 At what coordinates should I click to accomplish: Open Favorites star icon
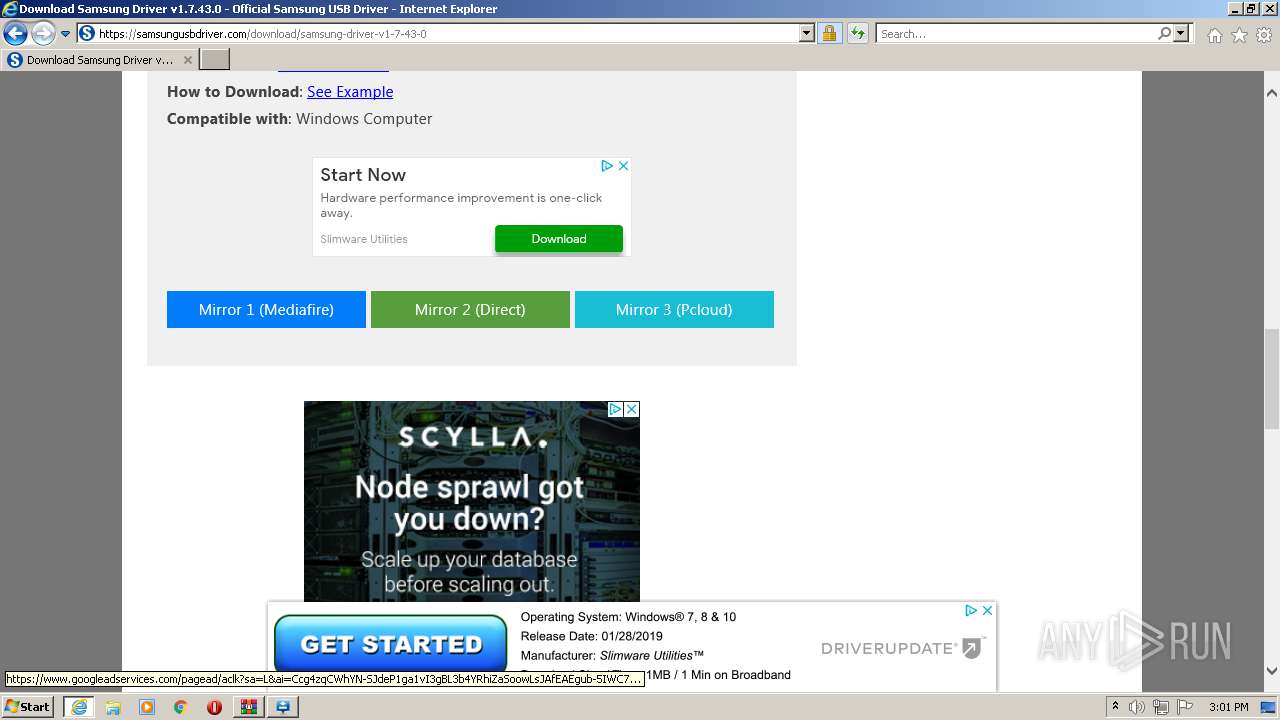(x=1239, y=35)
